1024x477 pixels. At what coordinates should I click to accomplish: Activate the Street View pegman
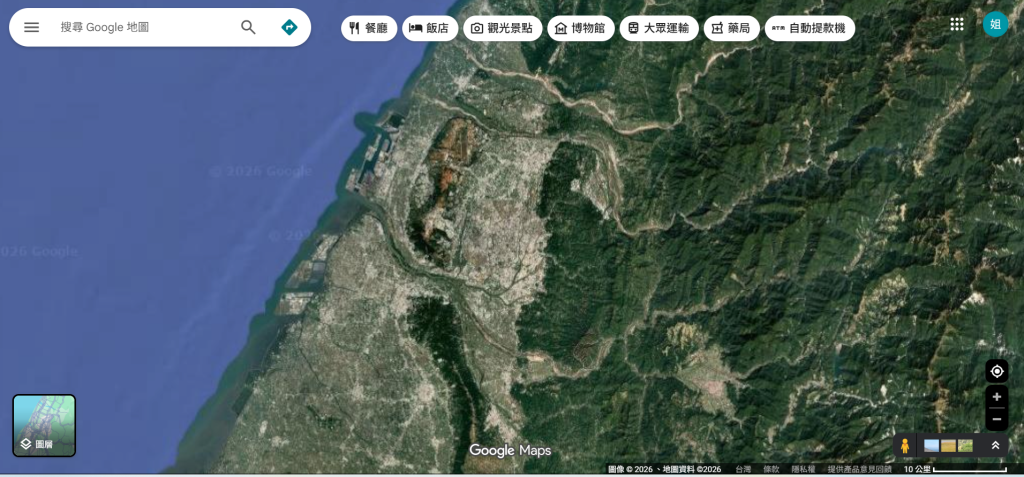(905, 446)
